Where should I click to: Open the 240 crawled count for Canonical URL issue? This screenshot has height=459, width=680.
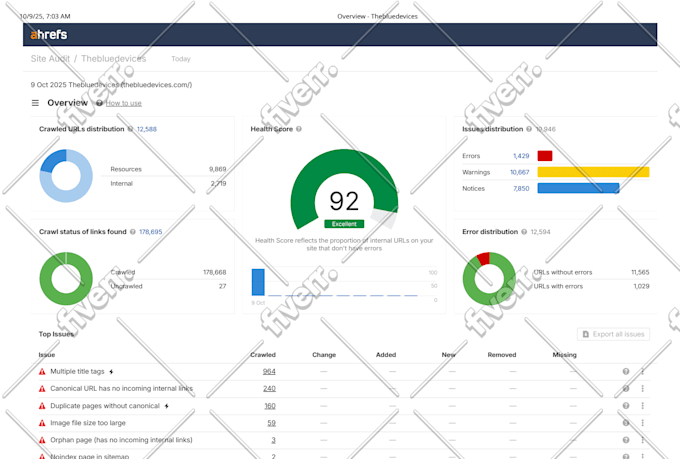point(269,389)
